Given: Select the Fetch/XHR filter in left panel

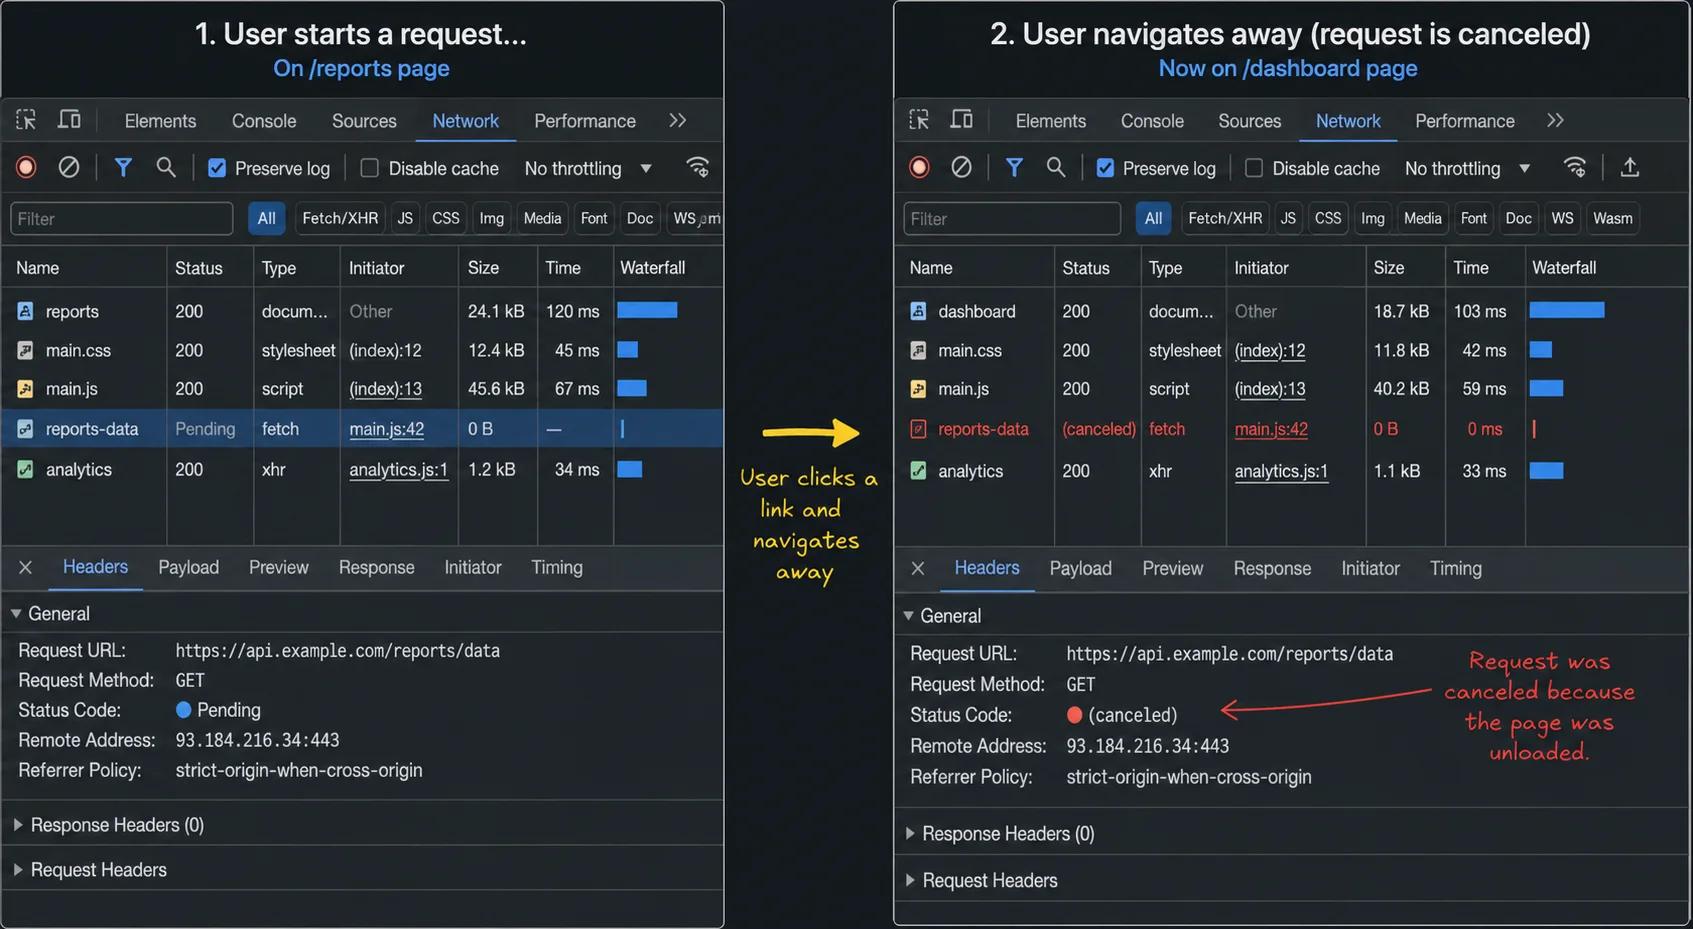Looking at the screenshot, I should tap(340, 218).
